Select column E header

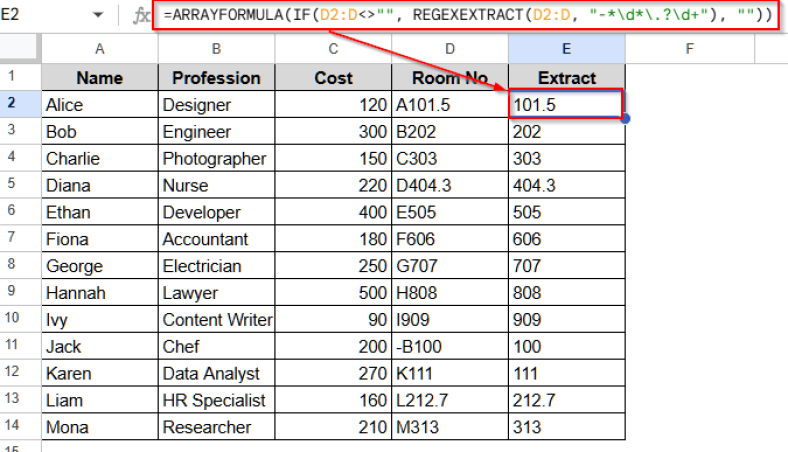pos(566,49)
